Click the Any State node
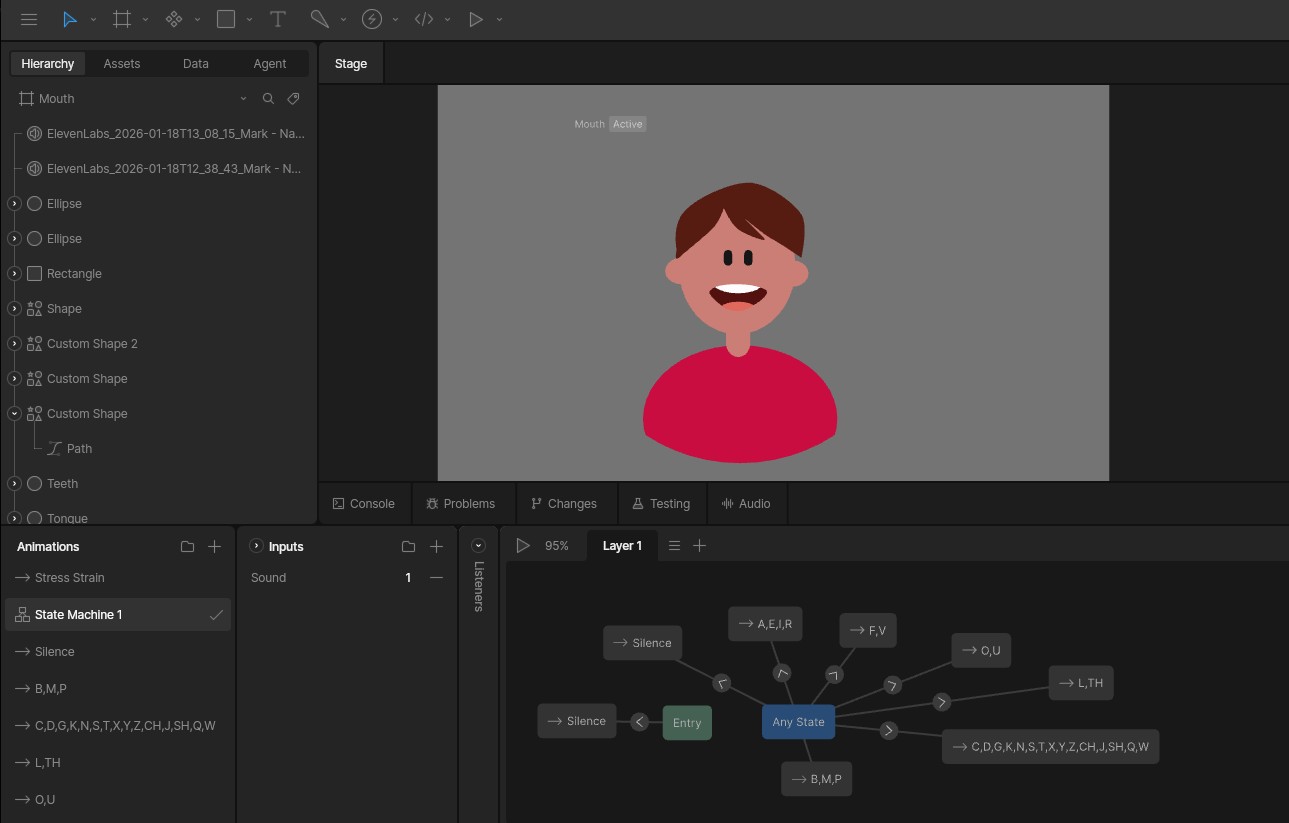1289x823 pixels. click(x=798, y=722)
